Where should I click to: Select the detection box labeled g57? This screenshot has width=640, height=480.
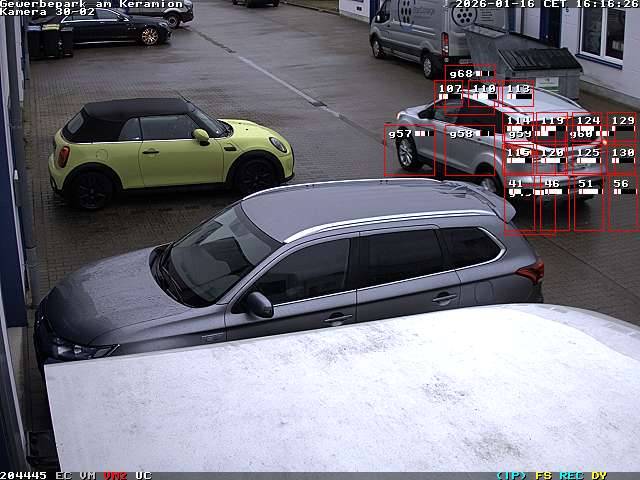pos(409,150)
